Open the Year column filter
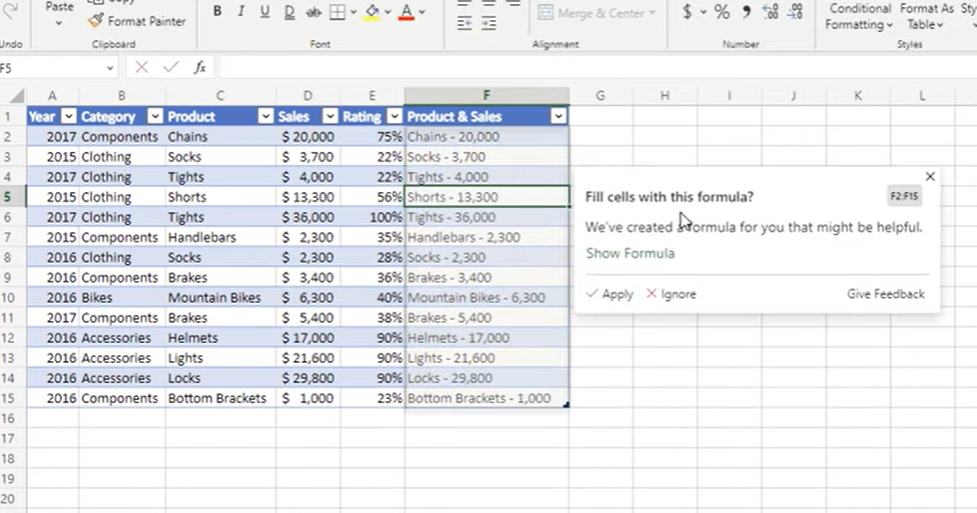The height and width of the screenshot is (513, 977). coord(69,116)
